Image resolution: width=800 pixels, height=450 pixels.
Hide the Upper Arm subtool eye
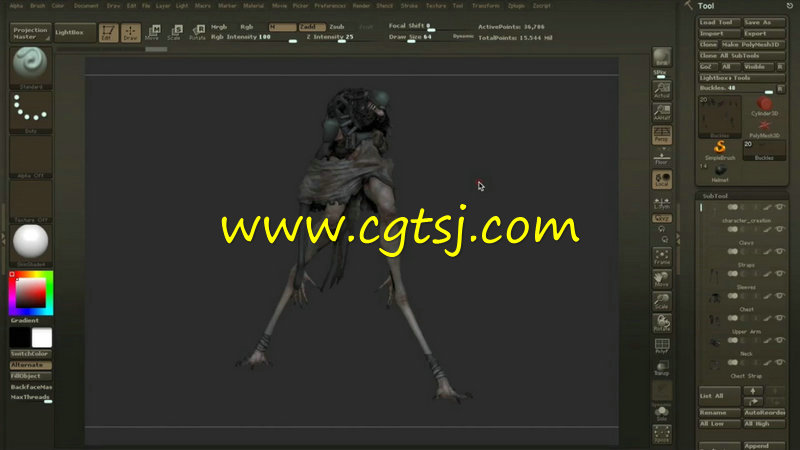click(780, 318)
